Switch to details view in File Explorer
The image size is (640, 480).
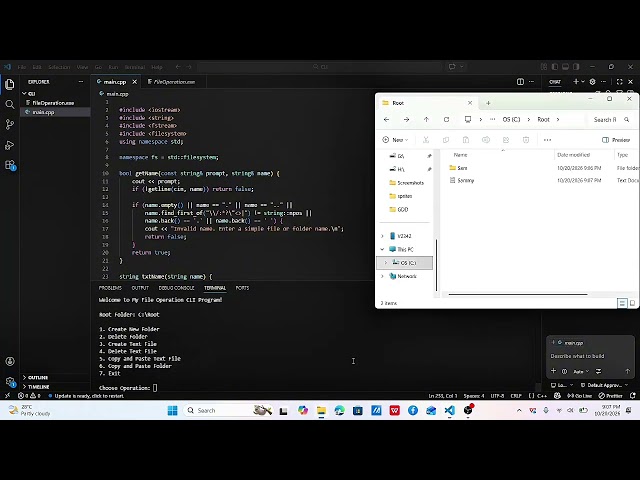(622, 303)
